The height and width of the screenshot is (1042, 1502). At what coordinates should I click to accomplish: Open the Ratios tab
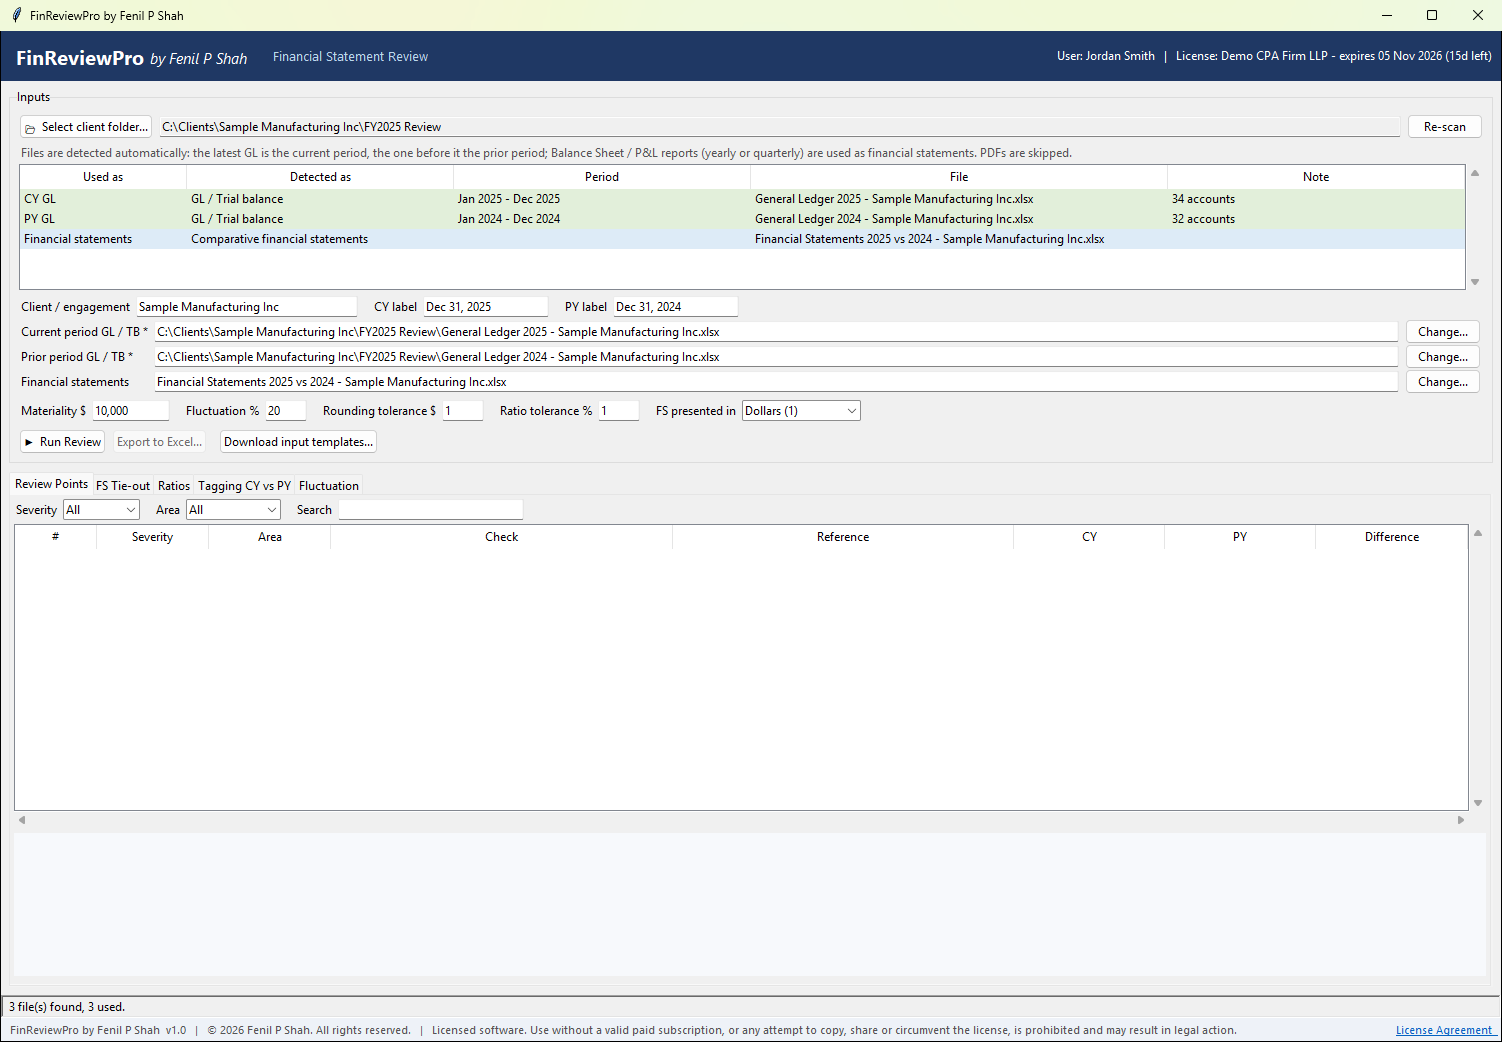pyautogui.click(x=174, y=486)
